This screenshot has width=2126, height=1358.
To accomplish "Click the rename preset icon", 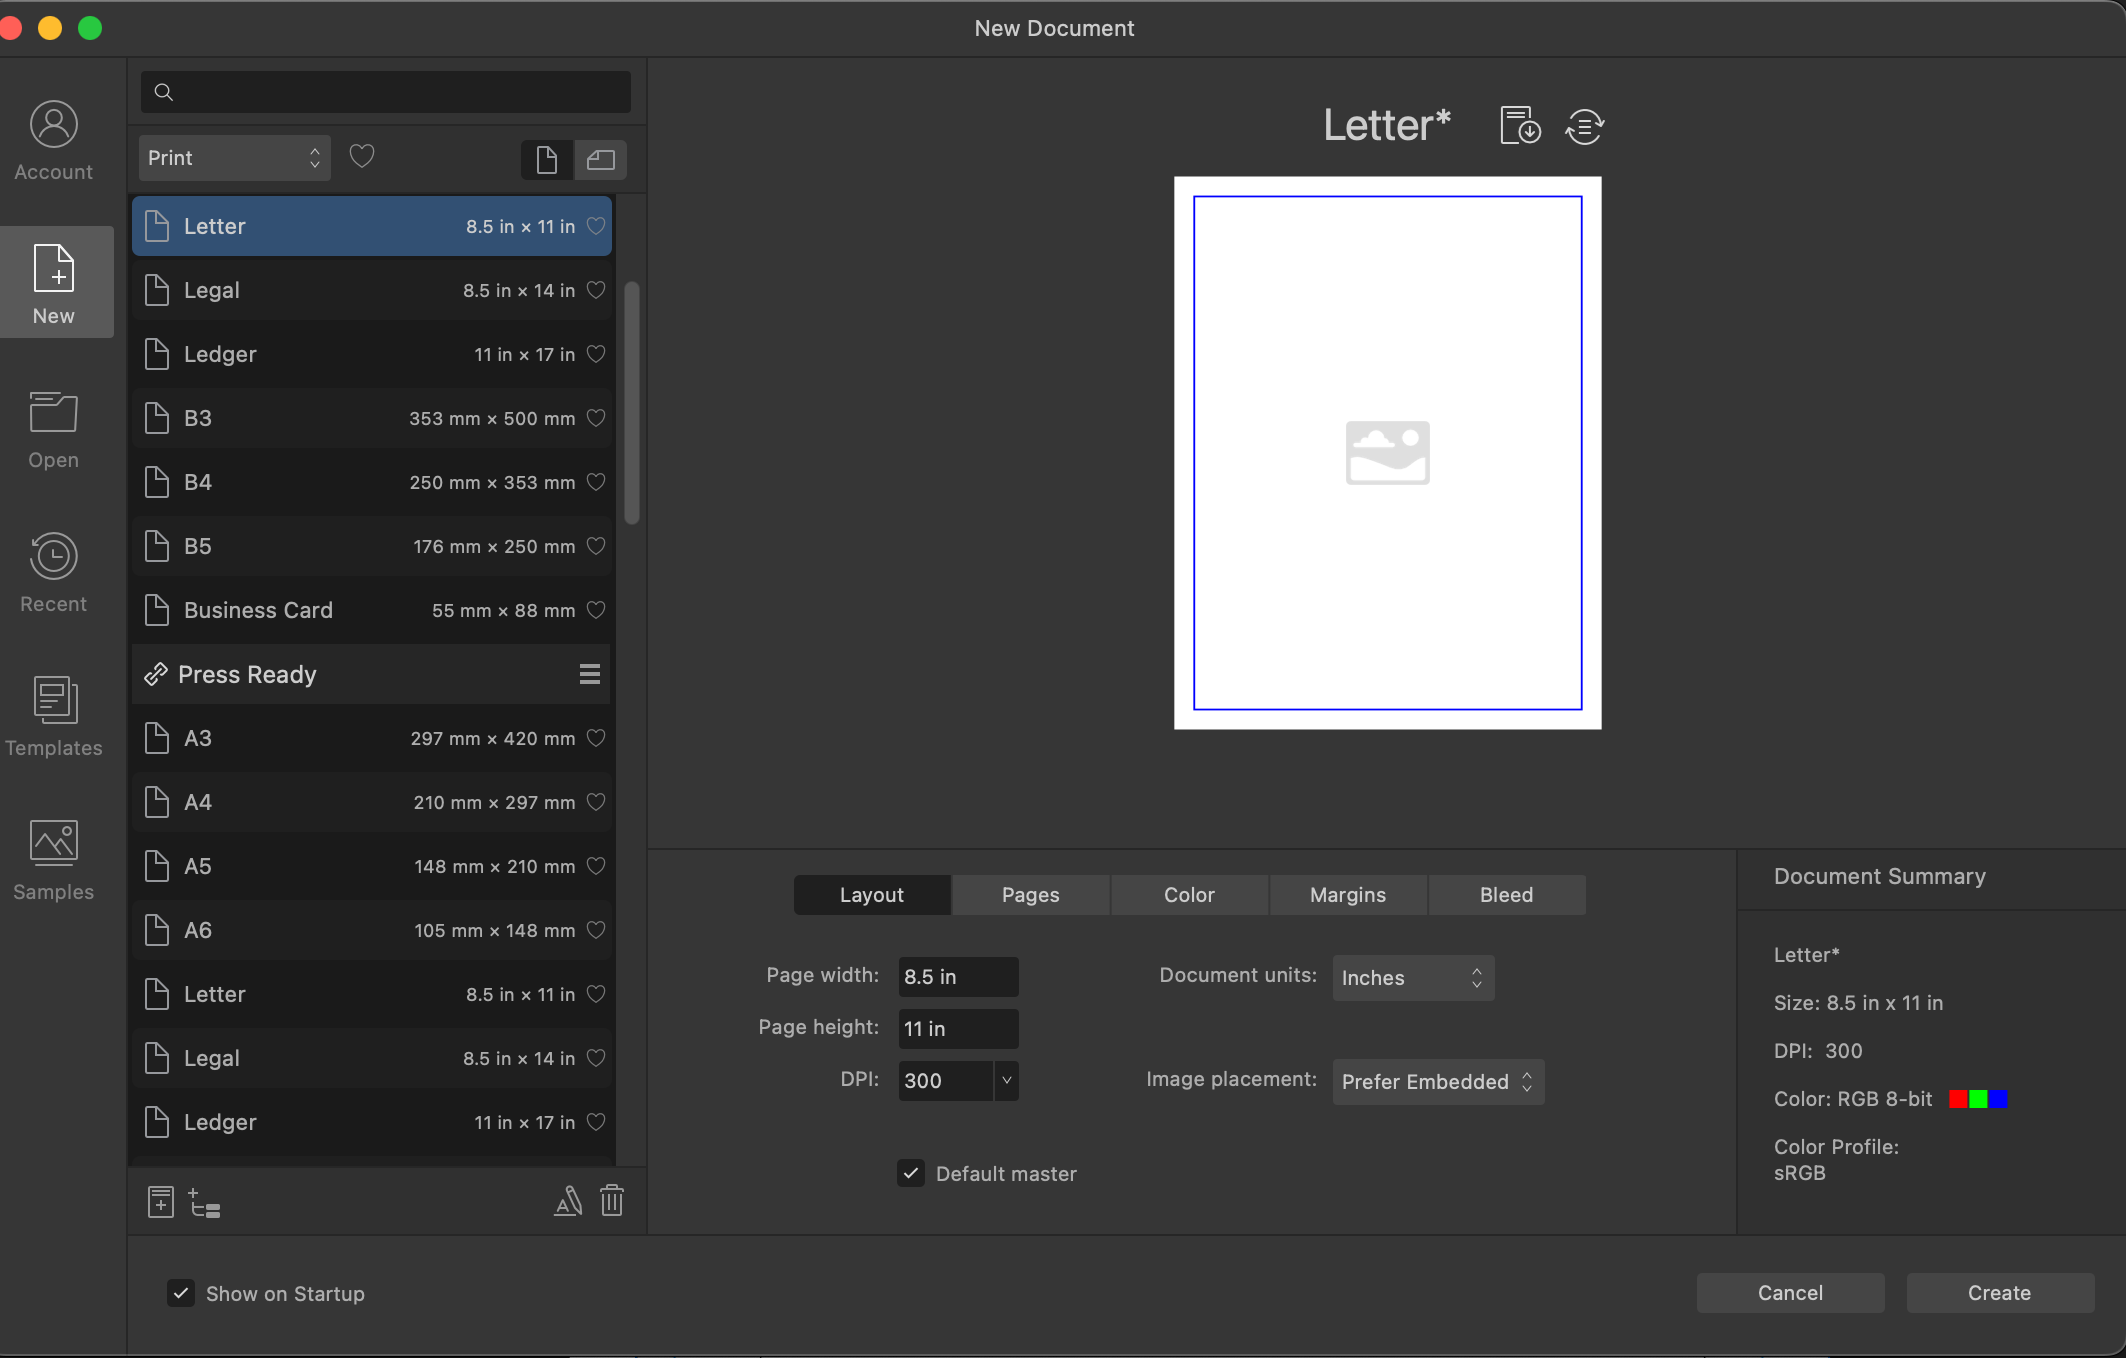I will coord(568,1201).
